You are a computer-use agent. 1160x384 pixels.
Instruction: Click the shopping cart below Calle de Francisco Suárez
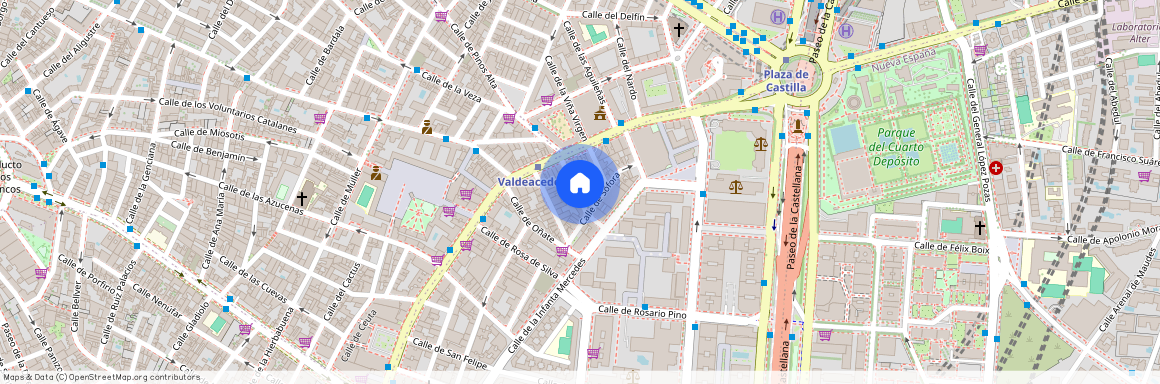1144,176
